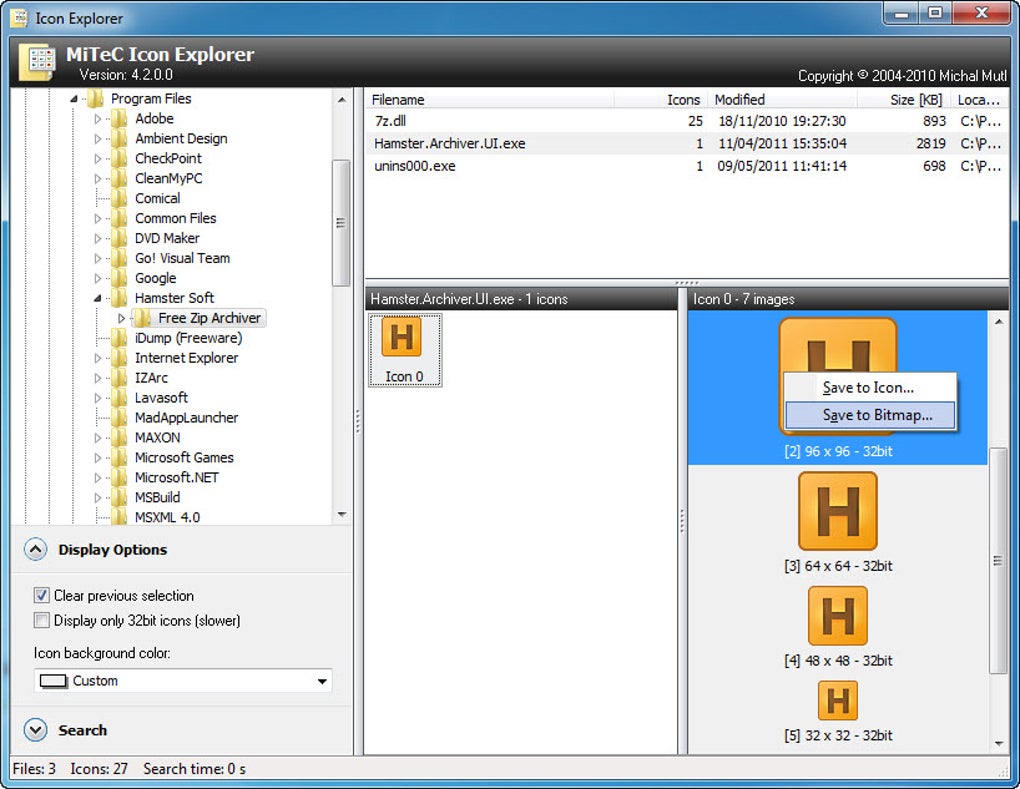Select the Hamster Soft folder label

click(174, 298)
